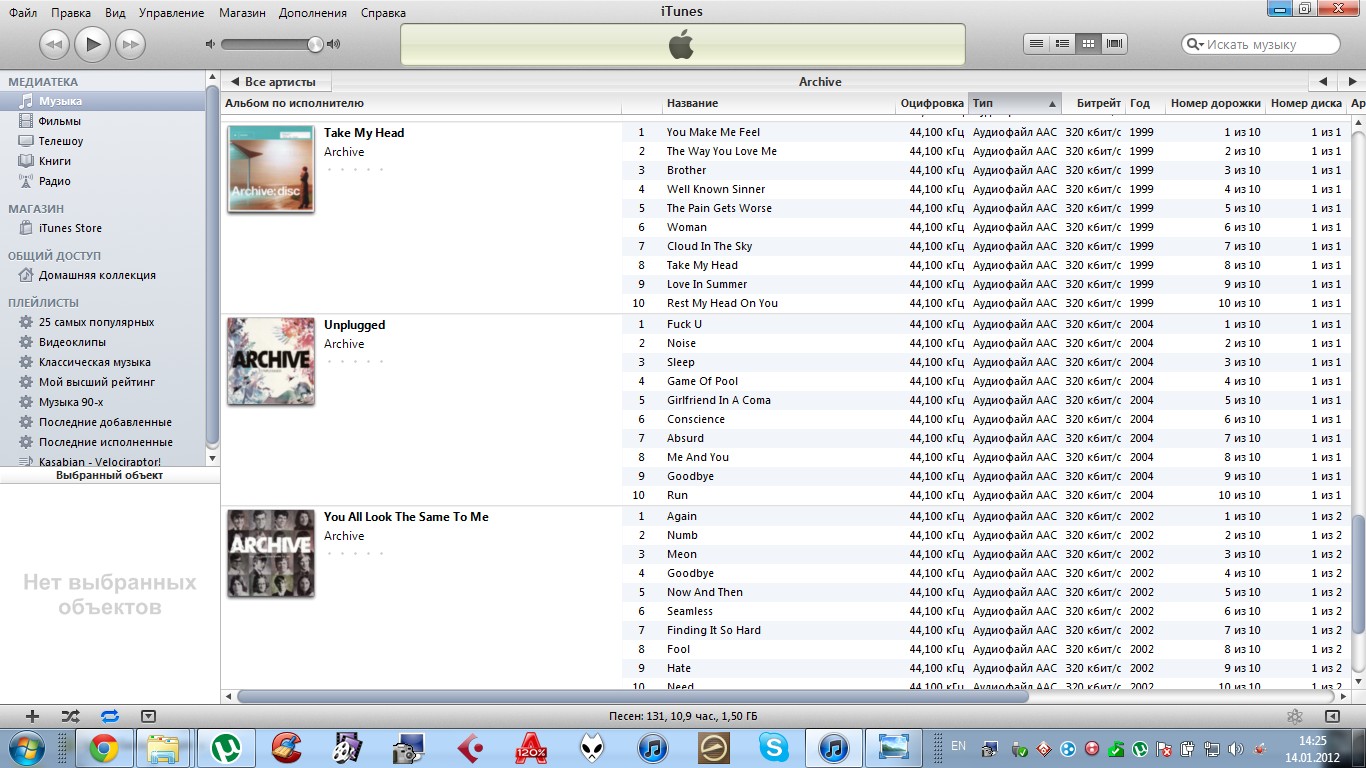Switch to album list view
This screenshot has height=768, width=1366.
tap(1062, 43)
